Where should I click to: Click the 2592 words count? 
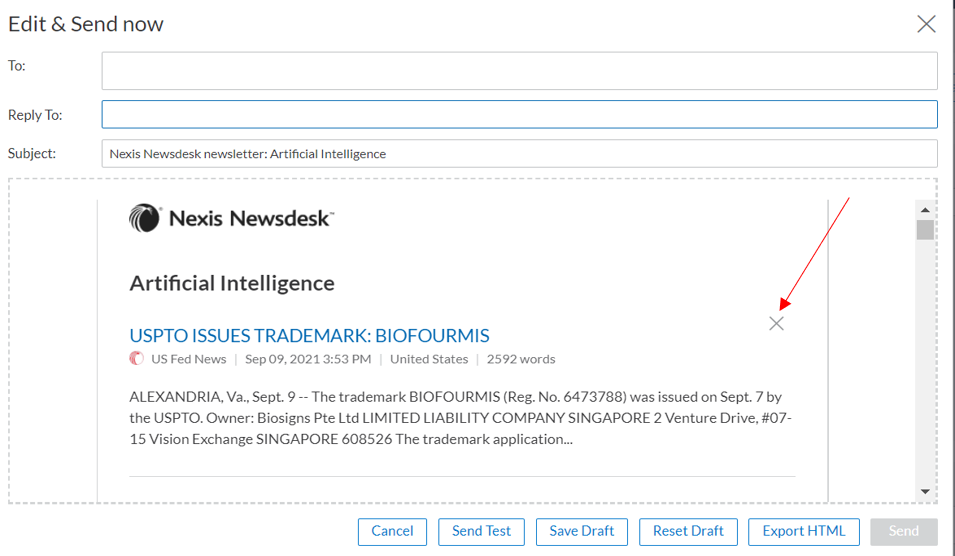[x=521, y=359]
